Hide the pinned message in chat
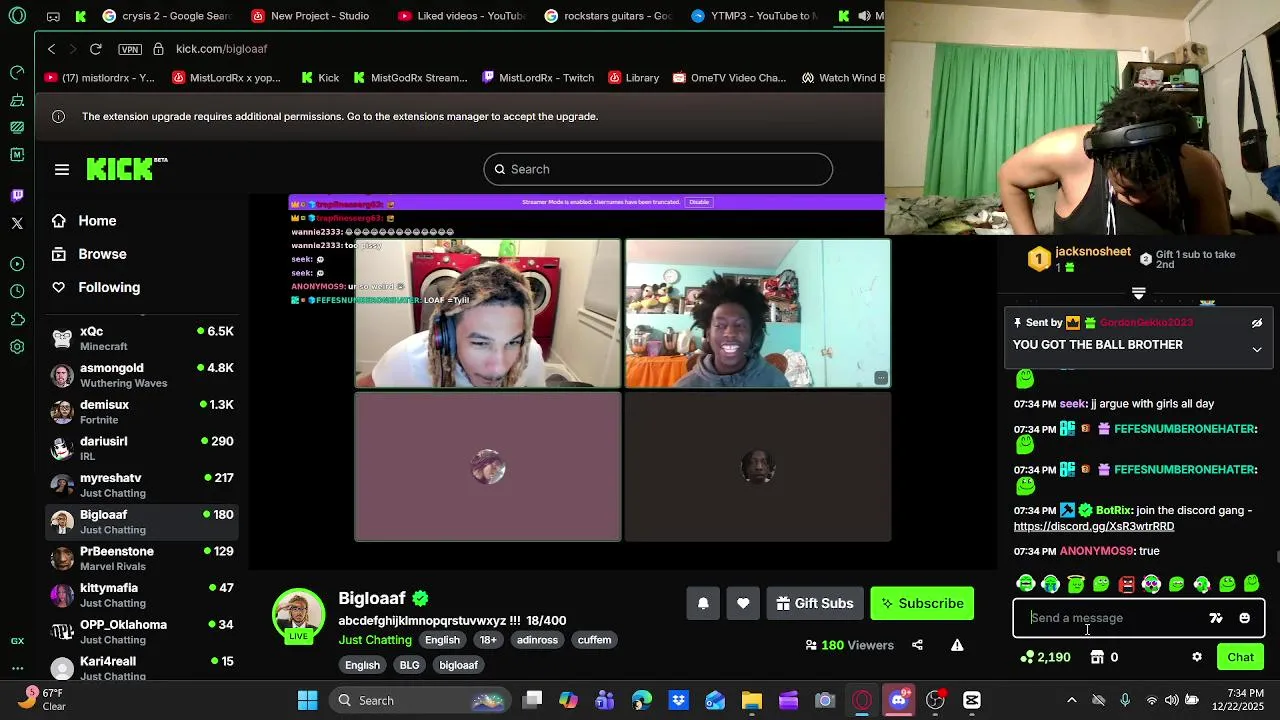This screenshot has height=720, width=1280. [x=1257, y=323]
